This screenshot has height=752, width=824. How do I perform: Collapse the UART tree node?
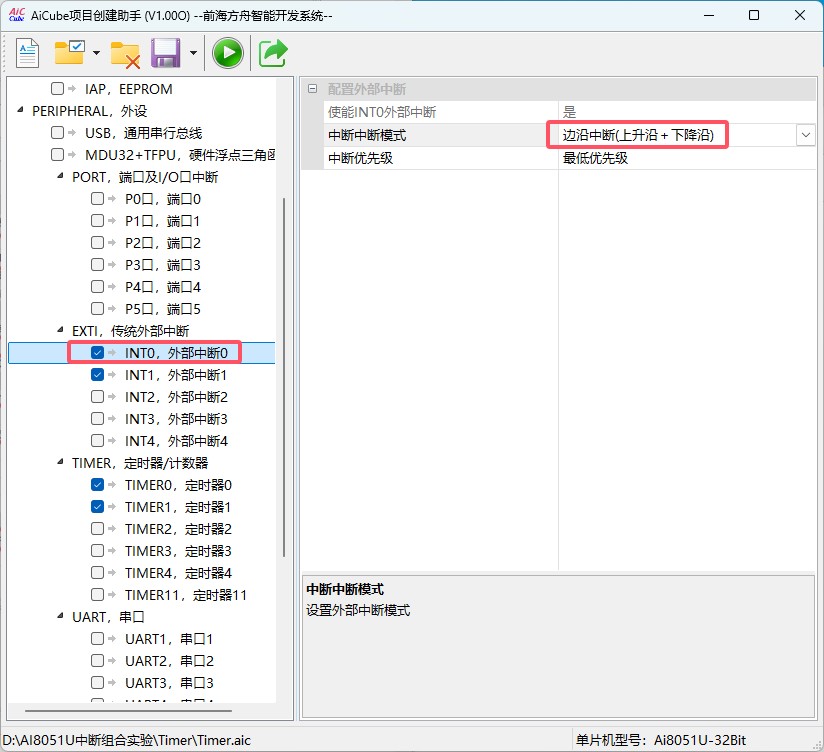(x=60, y=616)
